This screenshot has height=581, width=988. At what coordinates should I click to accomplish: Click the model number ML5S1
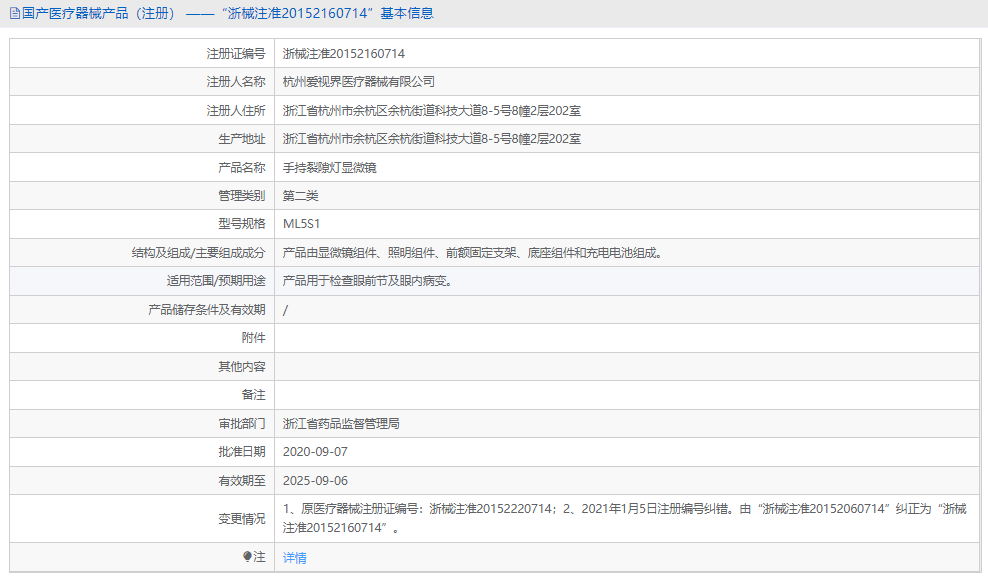pyautogui.click(x=300, y=224)
